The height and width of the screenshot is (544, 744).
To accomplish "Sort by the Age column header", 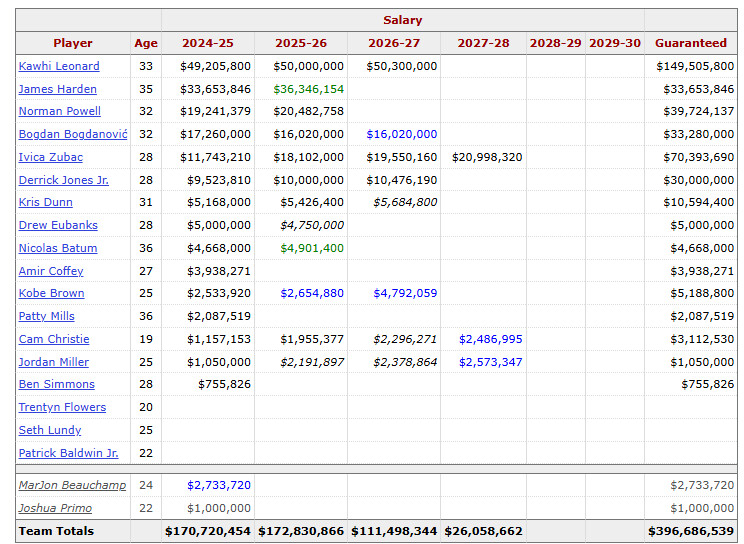I will pyautogui.click(x=146, y=43).
